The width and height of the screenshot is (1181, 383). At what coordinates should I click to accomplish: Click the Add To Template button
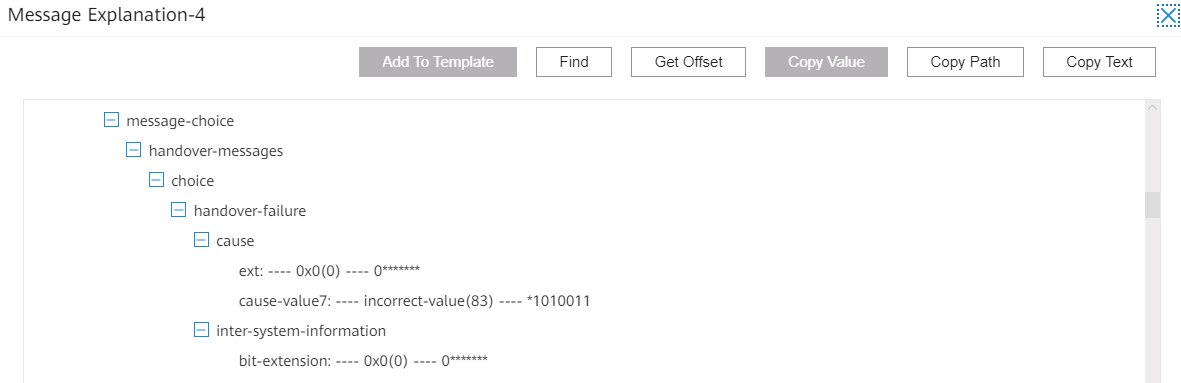(x=438, y=62)
